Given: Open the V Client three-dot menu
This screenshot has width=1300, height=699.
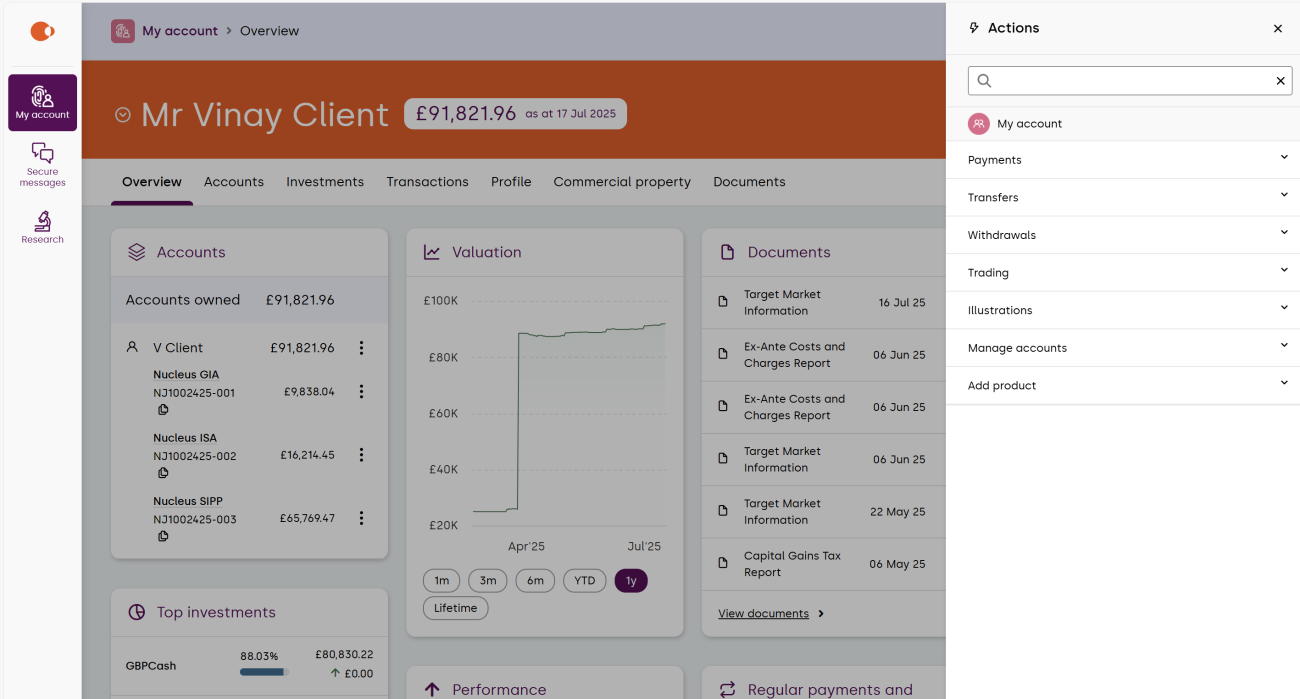Looking at the screenshot, I should 361,348.
